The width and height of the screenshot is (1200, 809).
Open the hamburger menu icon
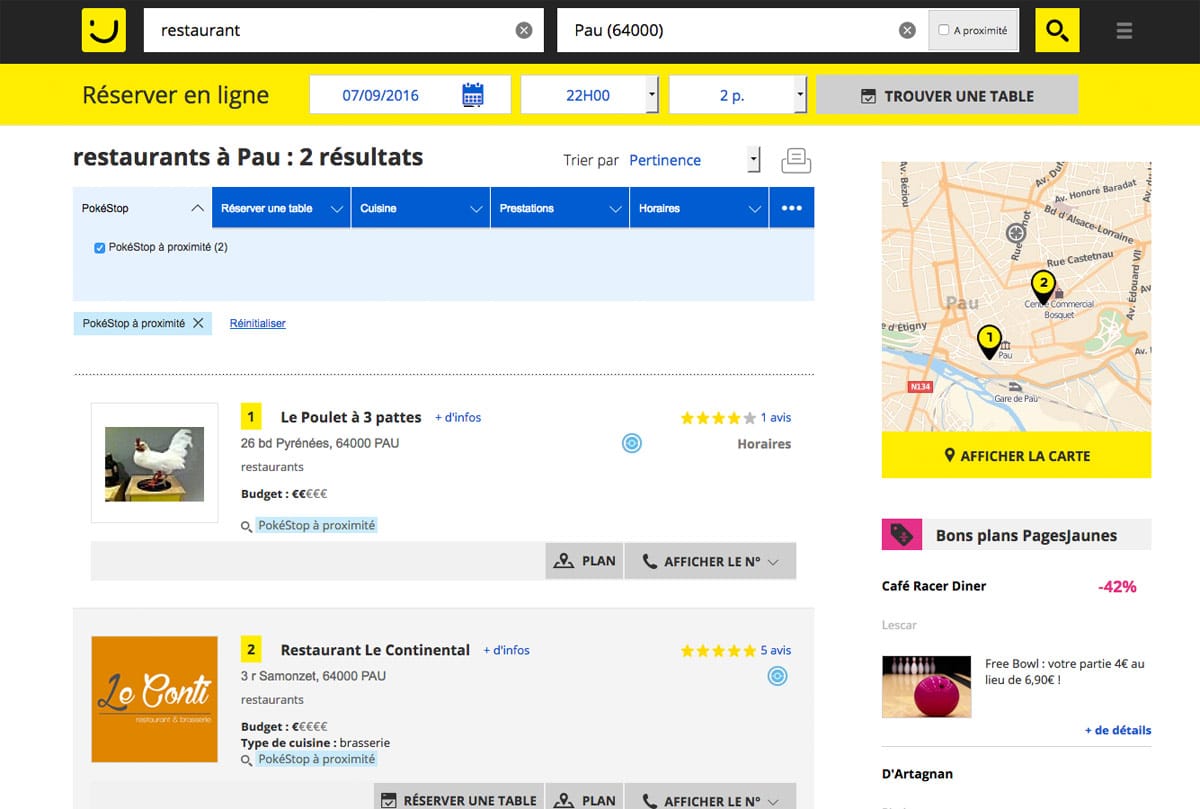pyautogui.click(x=1125, y=30)
